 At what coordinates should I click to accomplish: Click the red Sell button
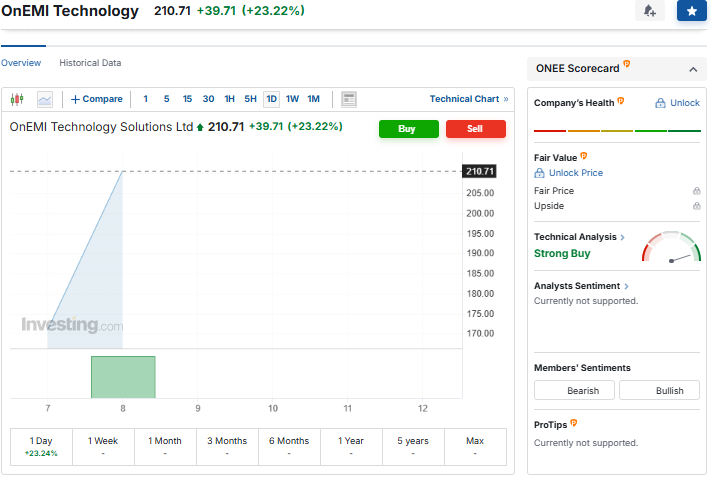pos(476,129)
